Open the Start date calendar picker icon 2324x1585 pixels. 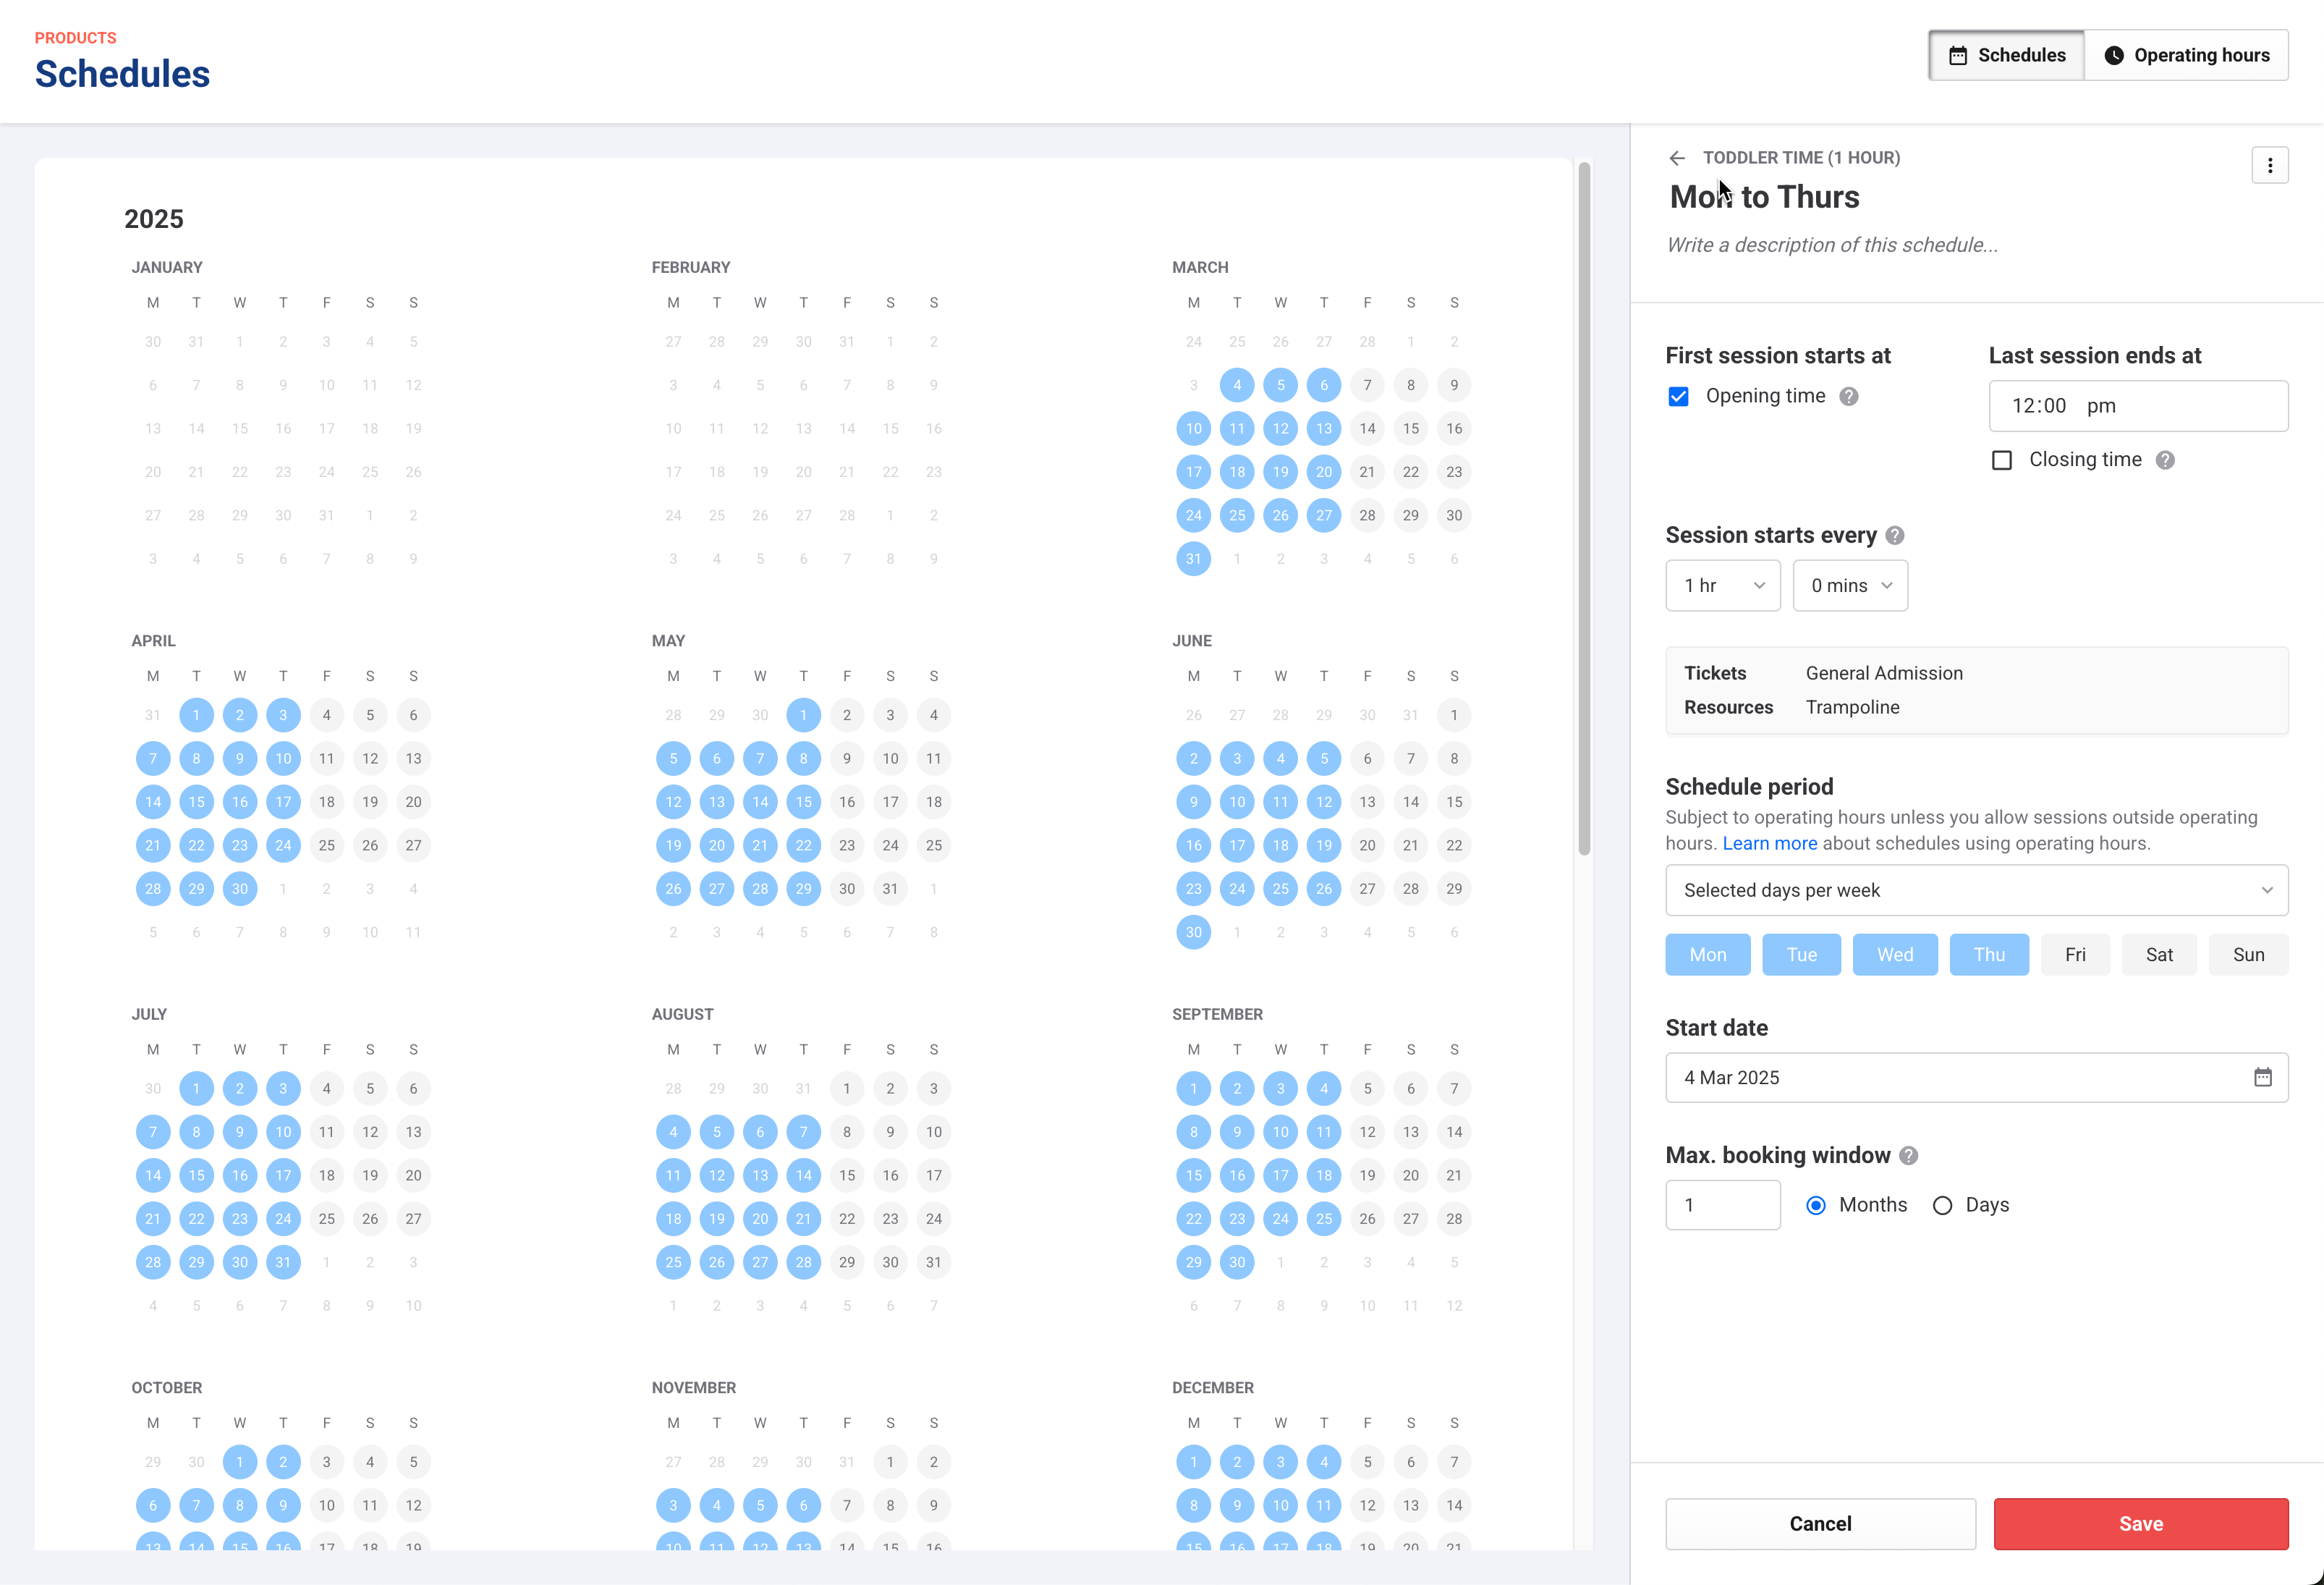(2263, 1077)
